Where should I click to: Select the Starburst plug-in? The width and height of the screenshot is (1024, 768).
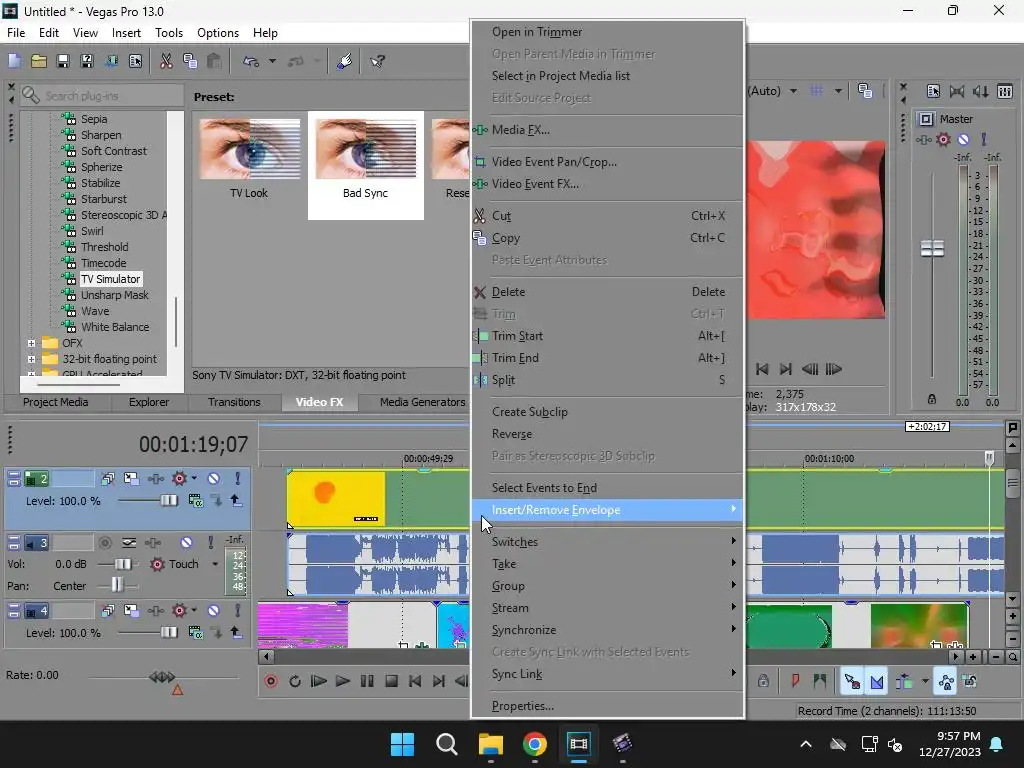click(103, 199)
